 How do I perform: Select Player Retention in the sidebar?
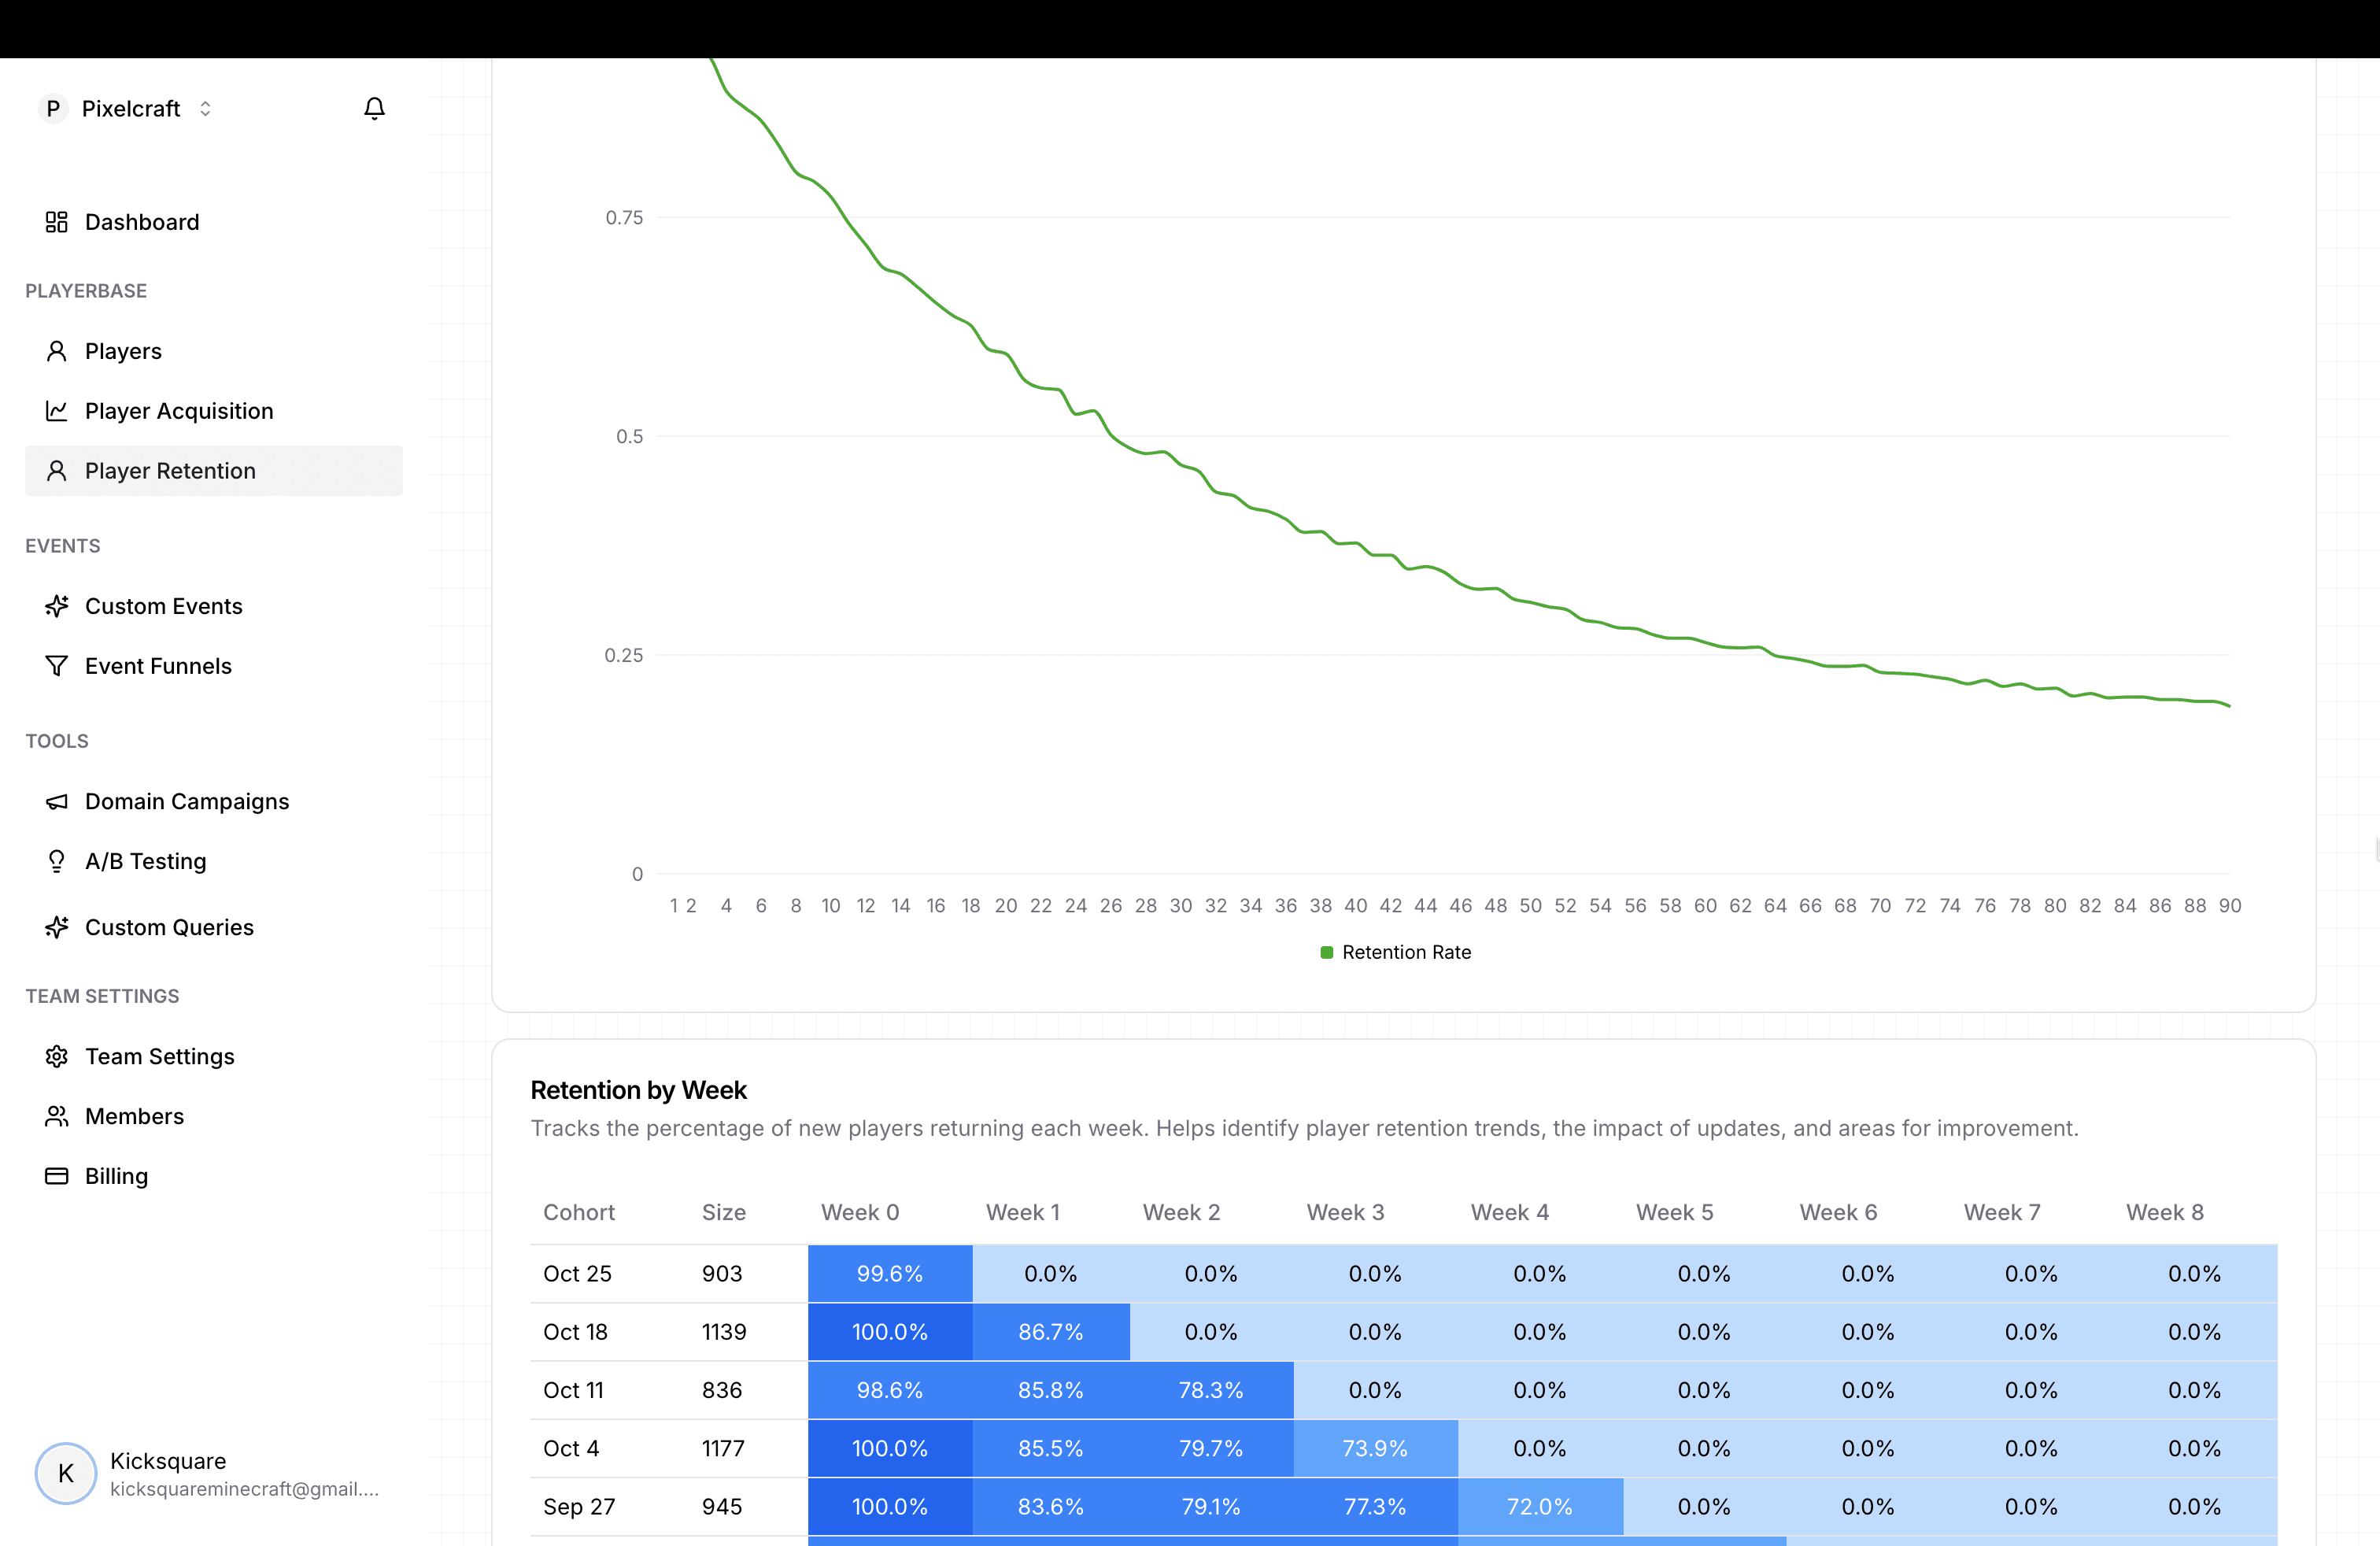tap(170, 471)
